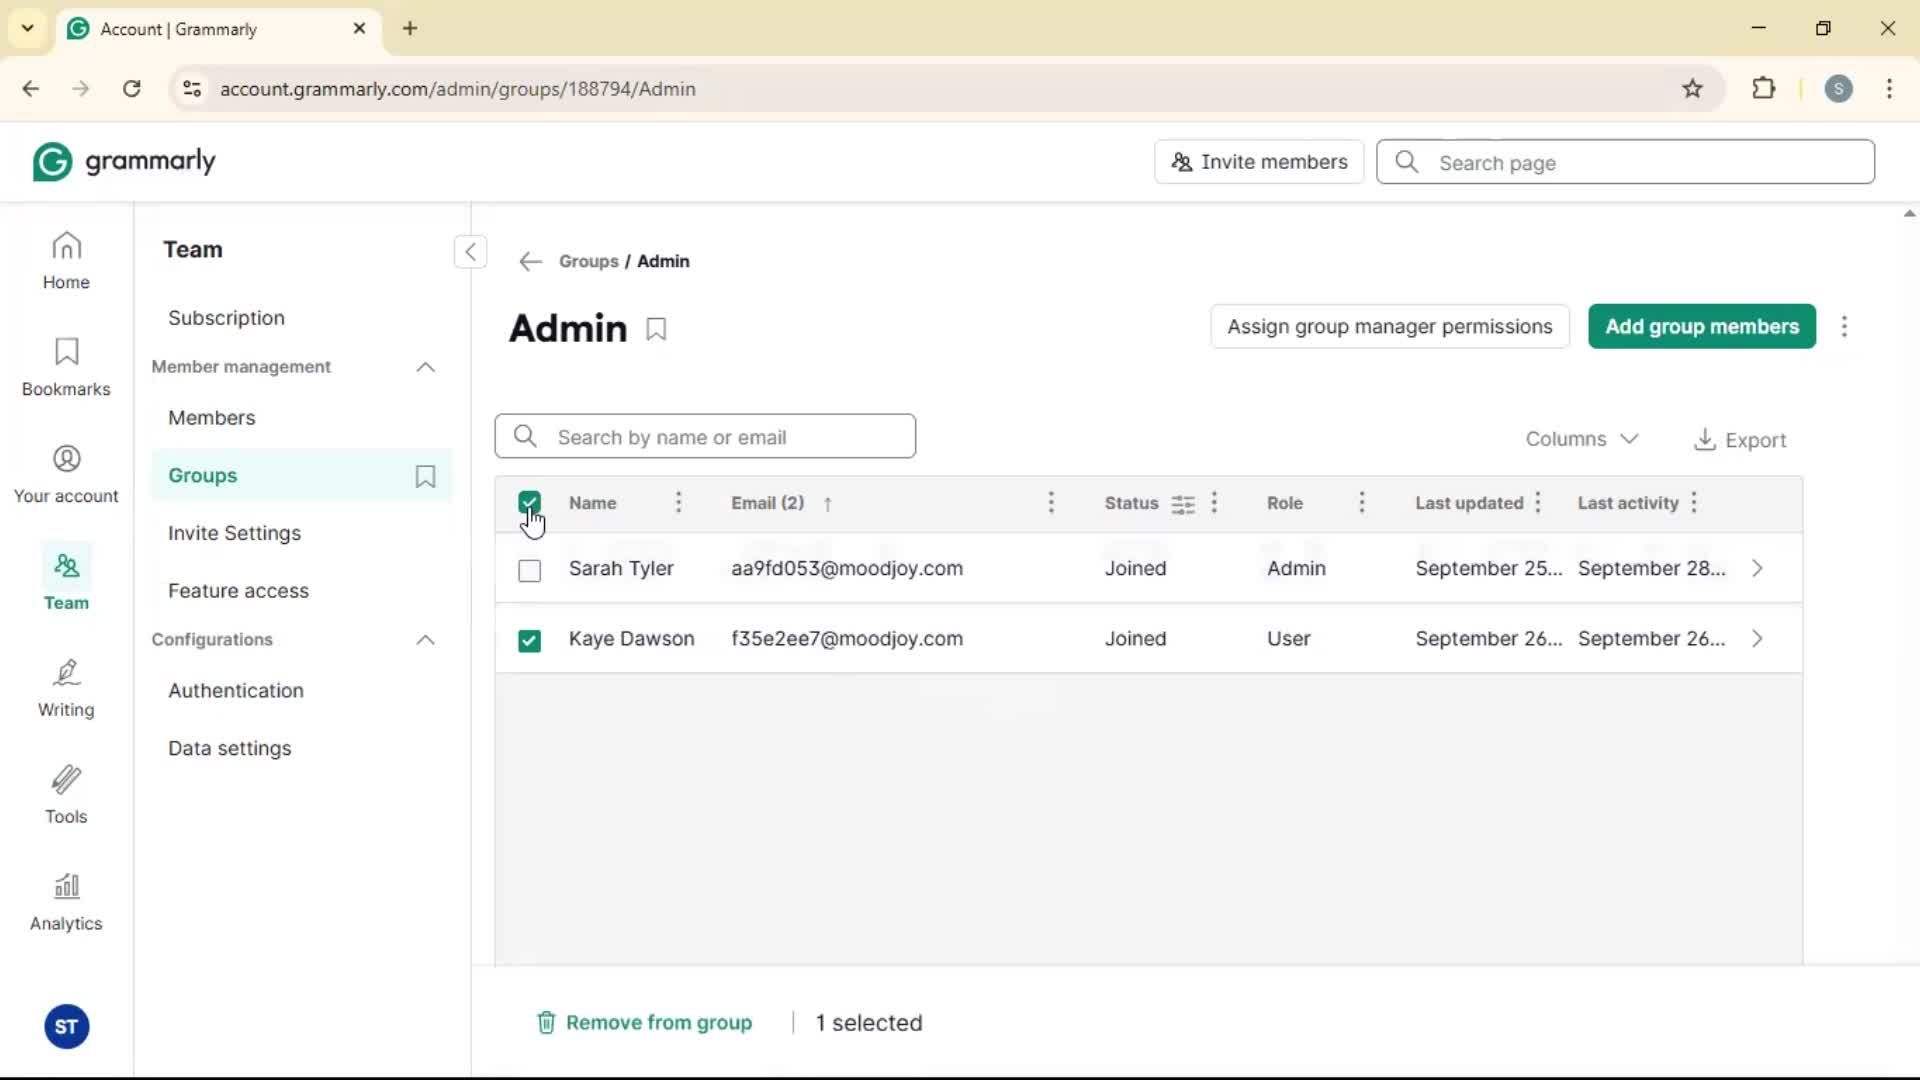Open Bookmarks in left sidebar
The width and height of the screenshot is (1920, 1080).
tap(66, 367)
